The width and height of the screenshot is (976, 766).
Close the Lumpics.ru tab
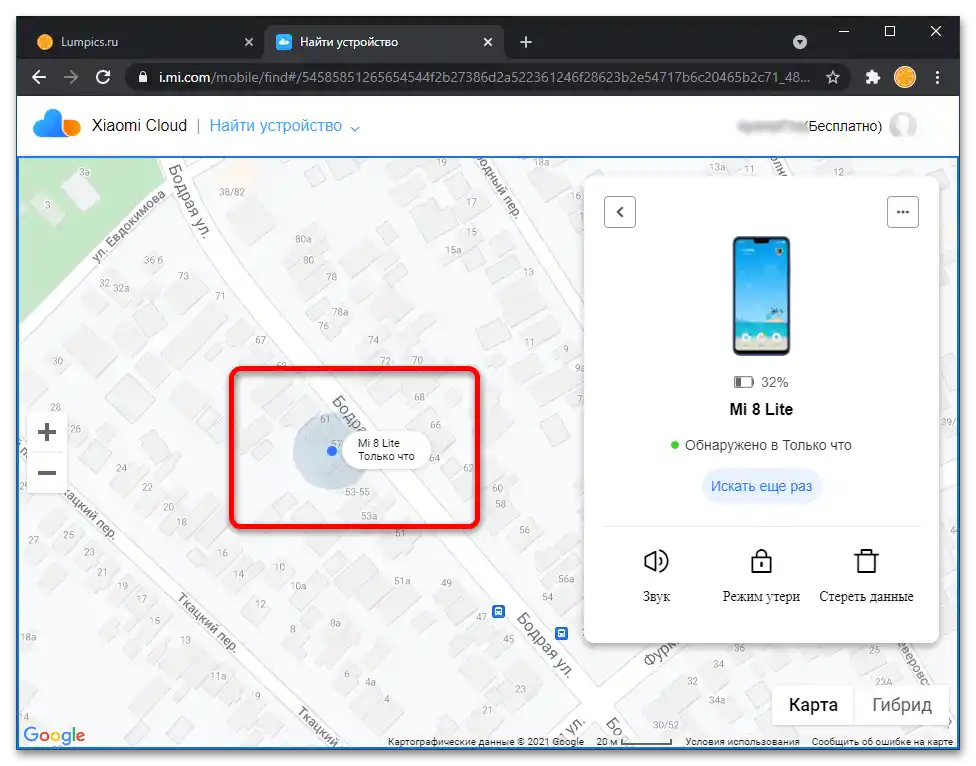(x=249, y=42)
